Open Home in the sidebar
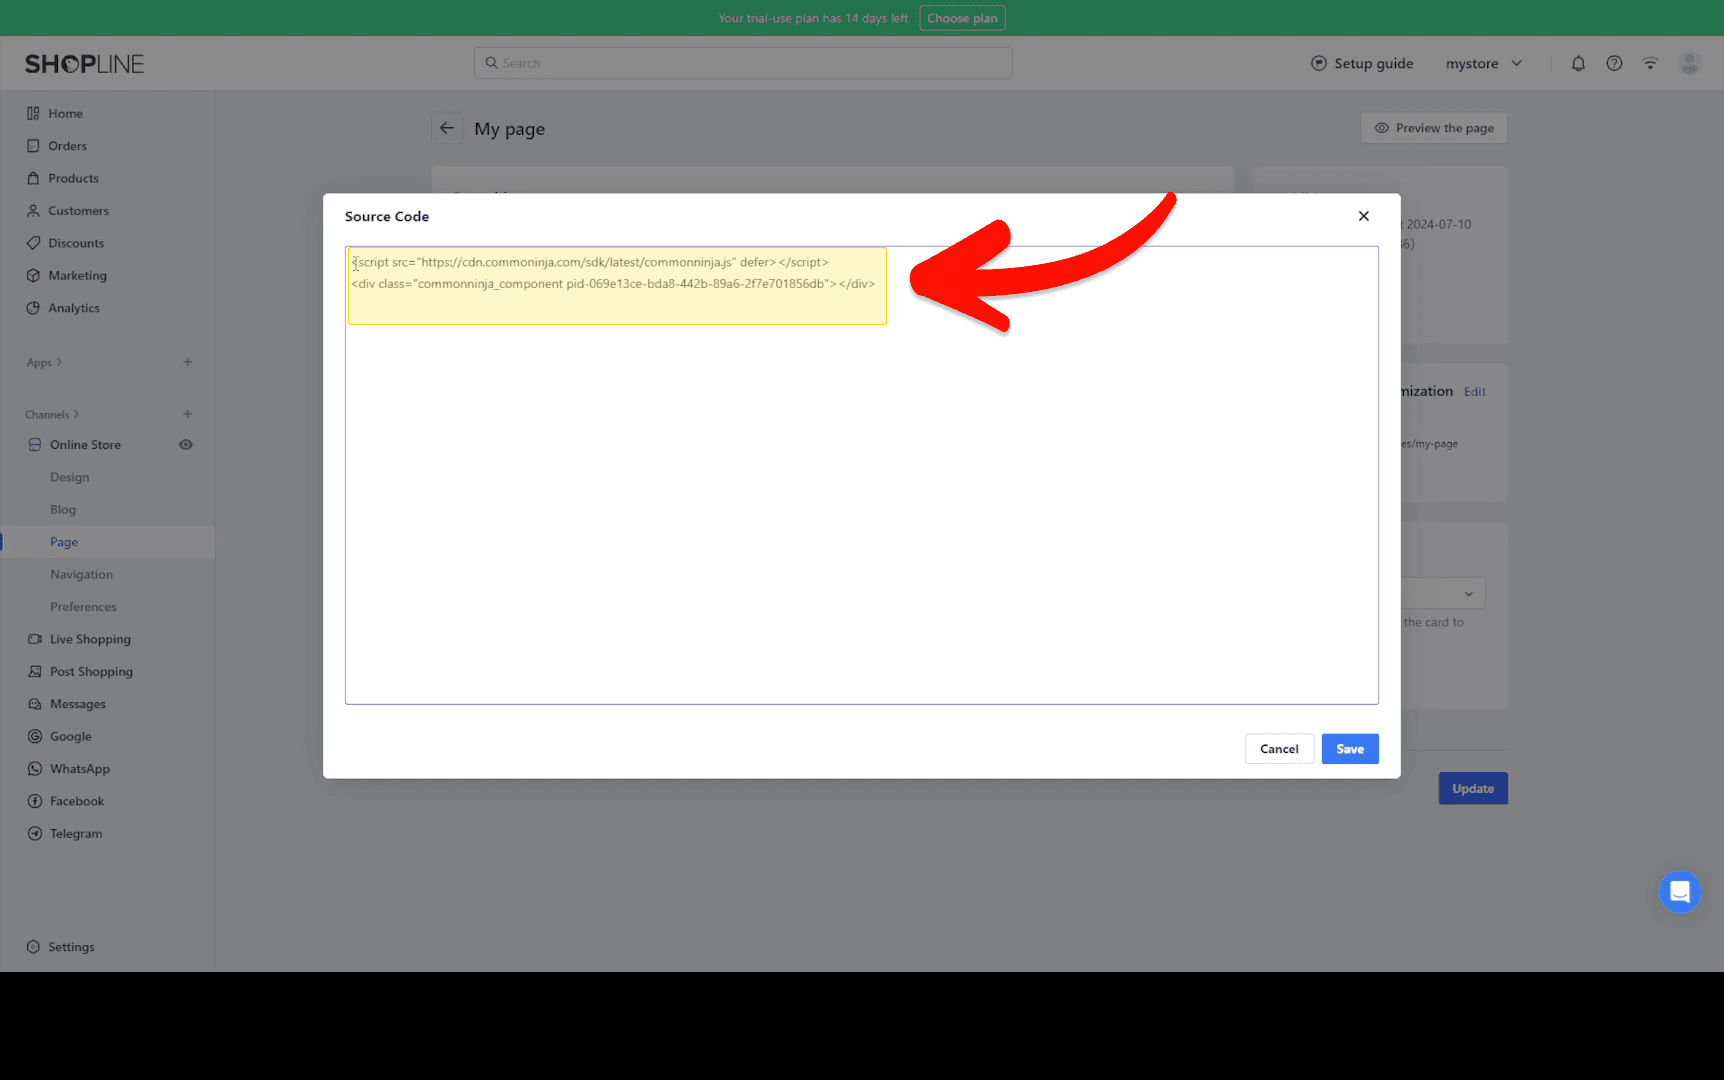 66,114
